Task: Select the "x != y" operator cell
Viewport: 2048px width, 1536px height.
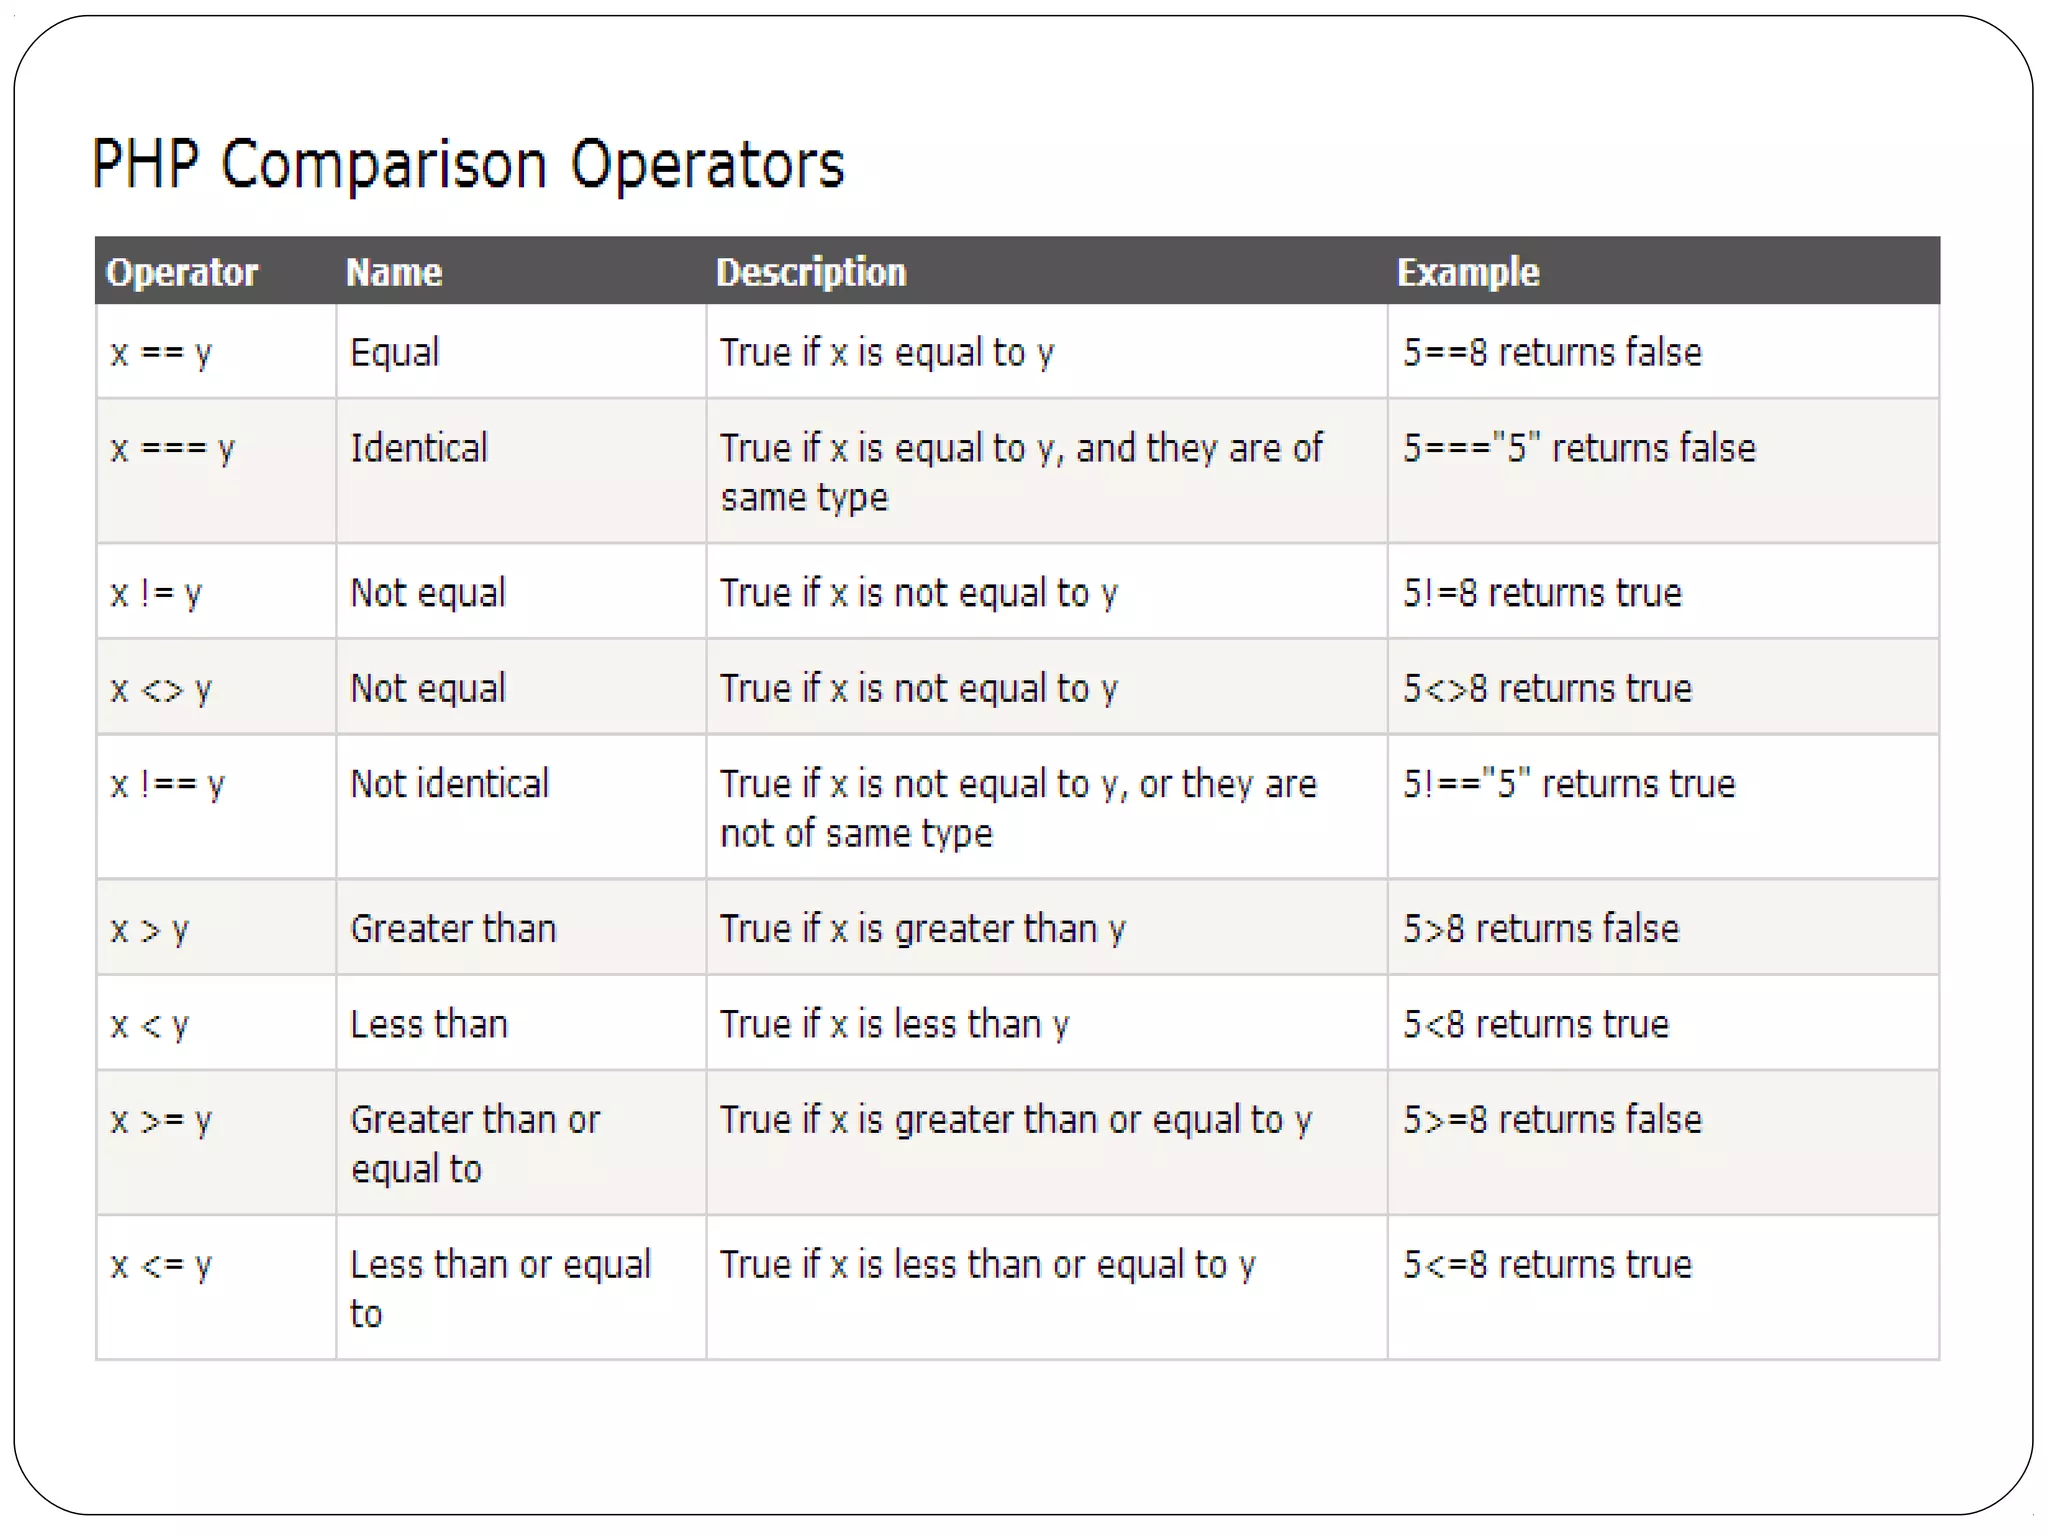Action: click(156, 593)
